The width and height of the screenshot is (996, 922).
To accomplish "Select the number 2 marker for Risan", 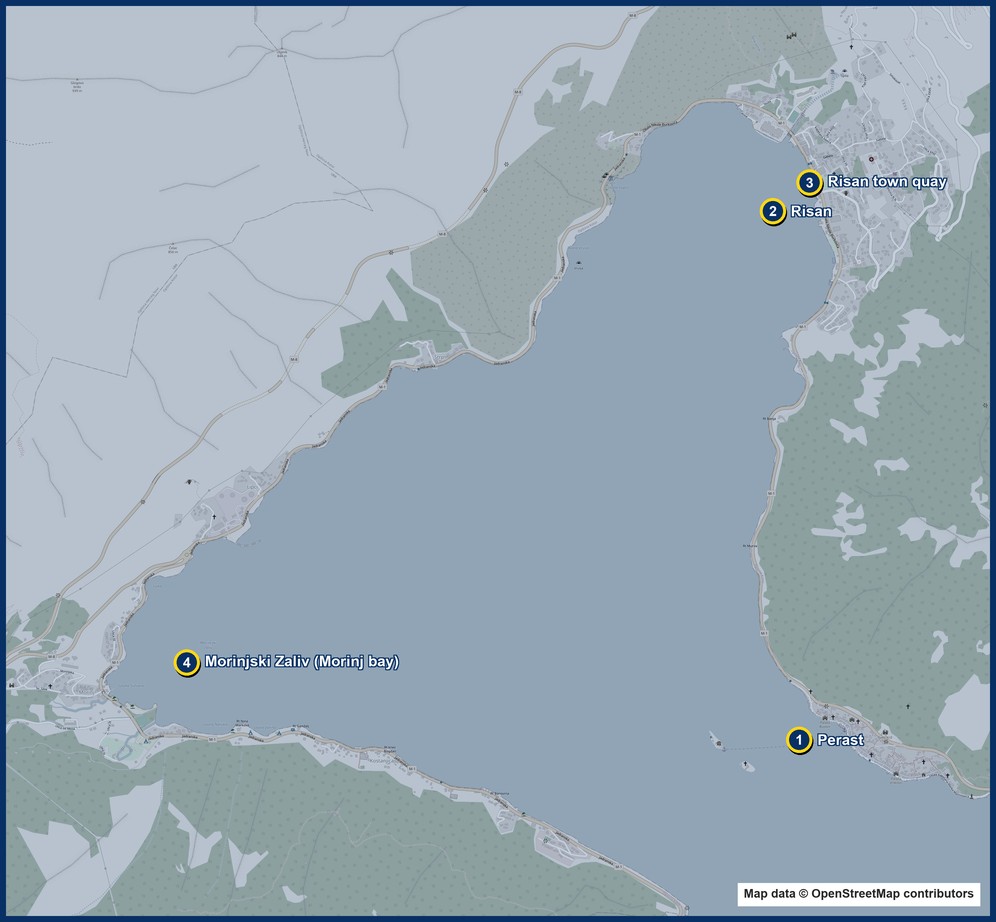I will [772, 211].
